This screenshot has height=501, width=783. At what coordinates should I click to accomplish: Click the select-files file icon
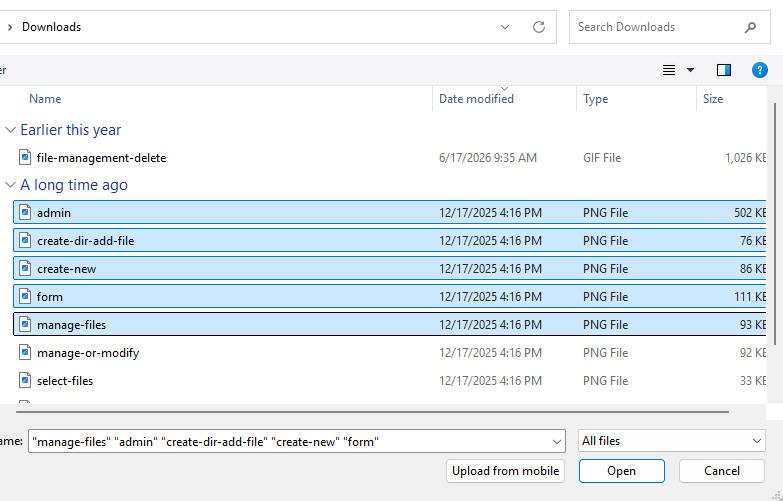[x=25, y=380]
